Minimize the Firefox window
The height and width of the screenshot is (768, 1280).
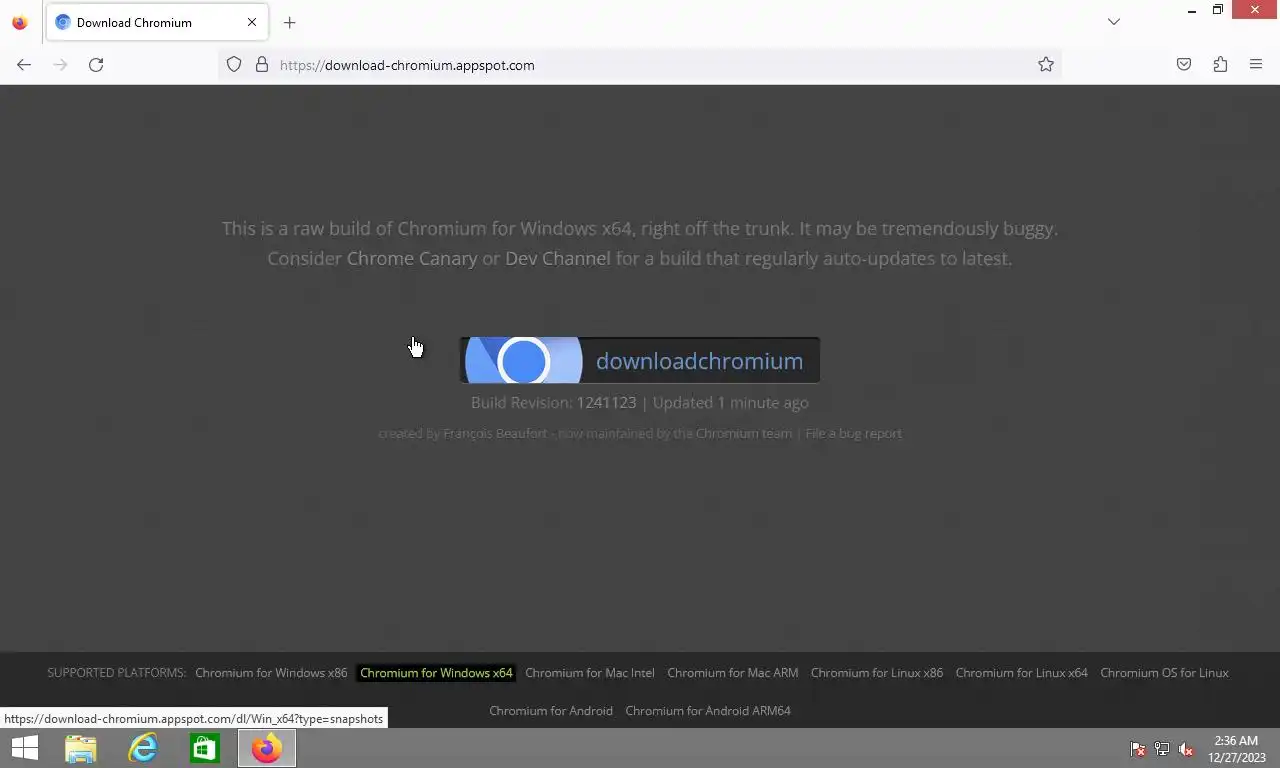[x=1191, y=10]
